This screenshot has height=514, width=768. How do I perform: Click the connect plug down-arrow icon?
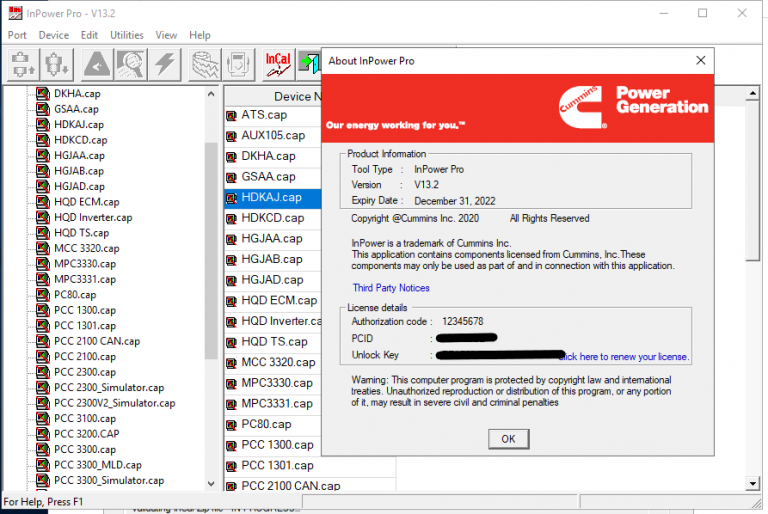(57, 64)
